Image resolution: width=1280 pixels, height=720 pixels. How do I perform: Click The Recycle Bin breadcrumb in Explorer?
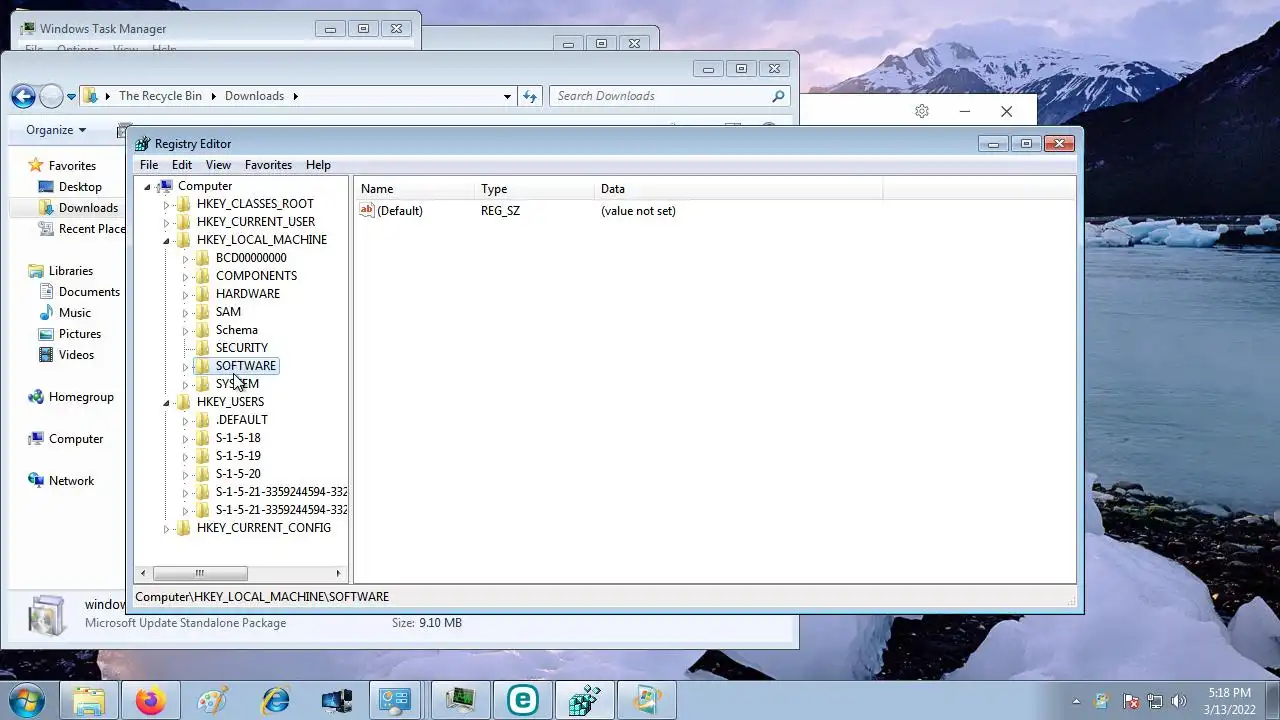pos(160,96)
